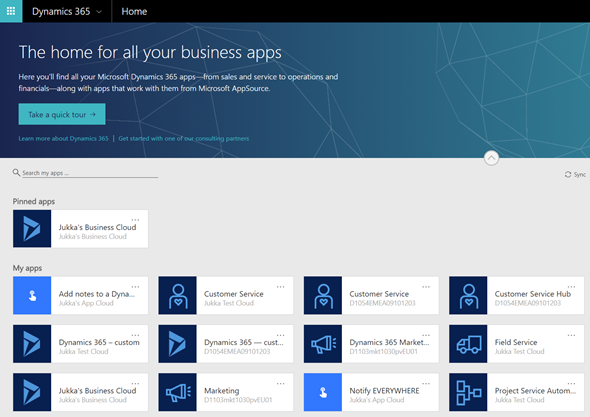Open options menu on pinned Jukka's Business Cloud
Viewport: 590px width, 417px height.
pos(135,220)
